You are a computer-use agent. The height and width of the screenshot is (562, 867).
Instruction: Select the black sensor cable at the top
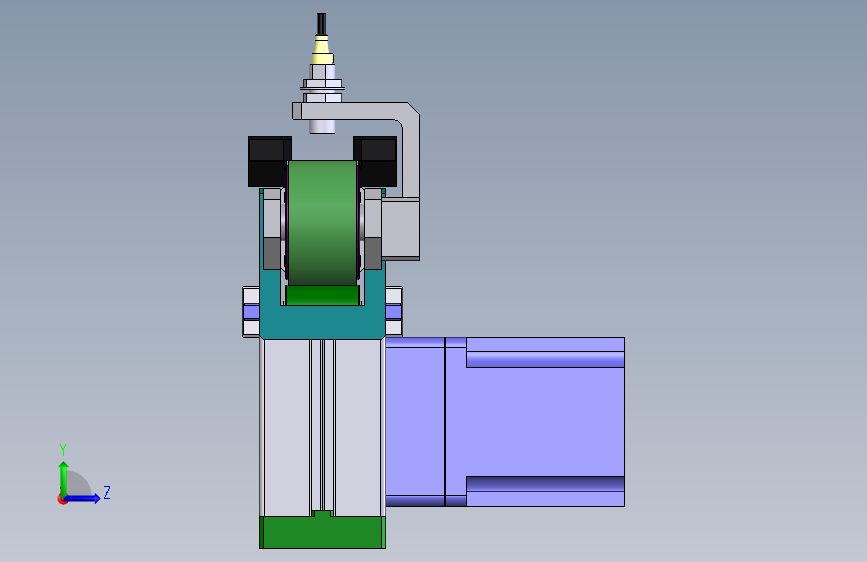[x=321, y=24]
